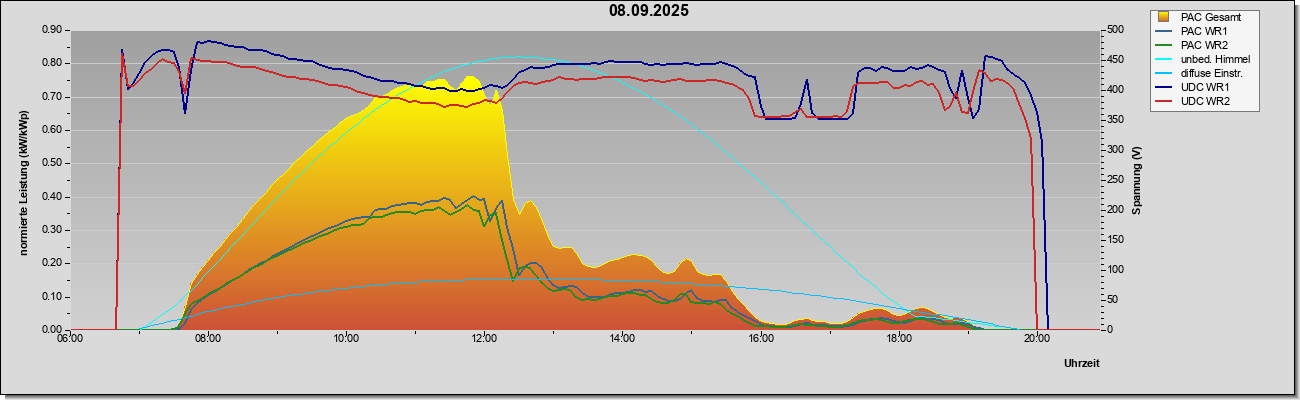
Task: Select the PAC Gesamt legend label
Action: 1212,17
